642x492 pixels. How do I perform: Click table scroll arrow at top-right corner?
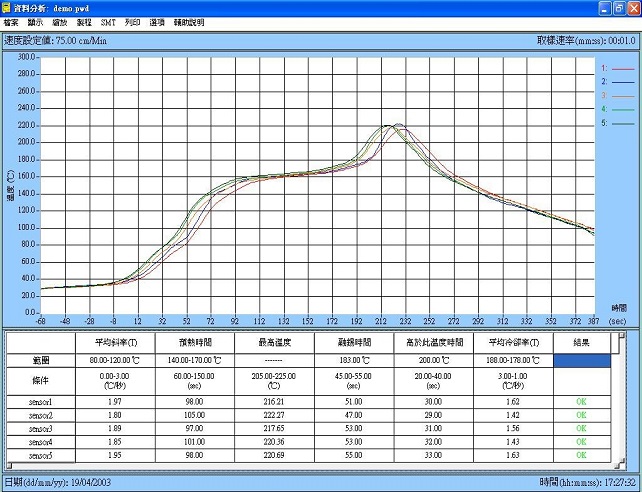tap(622, 335)
